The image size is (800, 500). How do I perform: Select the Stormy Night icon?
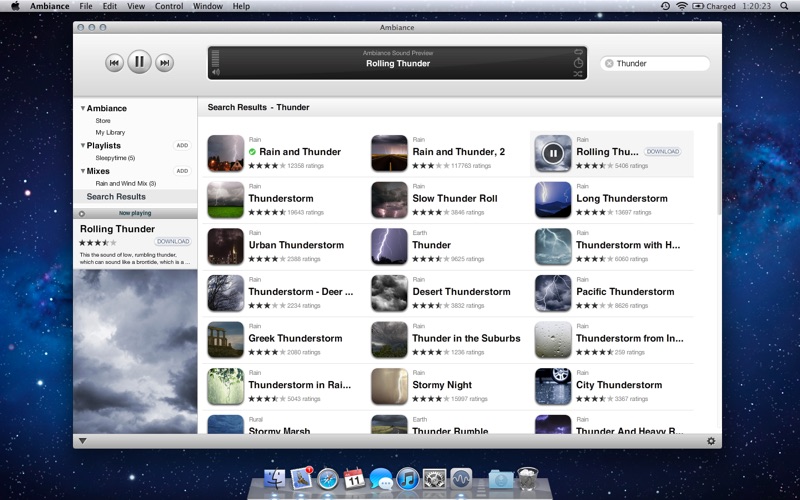(x=389, y=387)
